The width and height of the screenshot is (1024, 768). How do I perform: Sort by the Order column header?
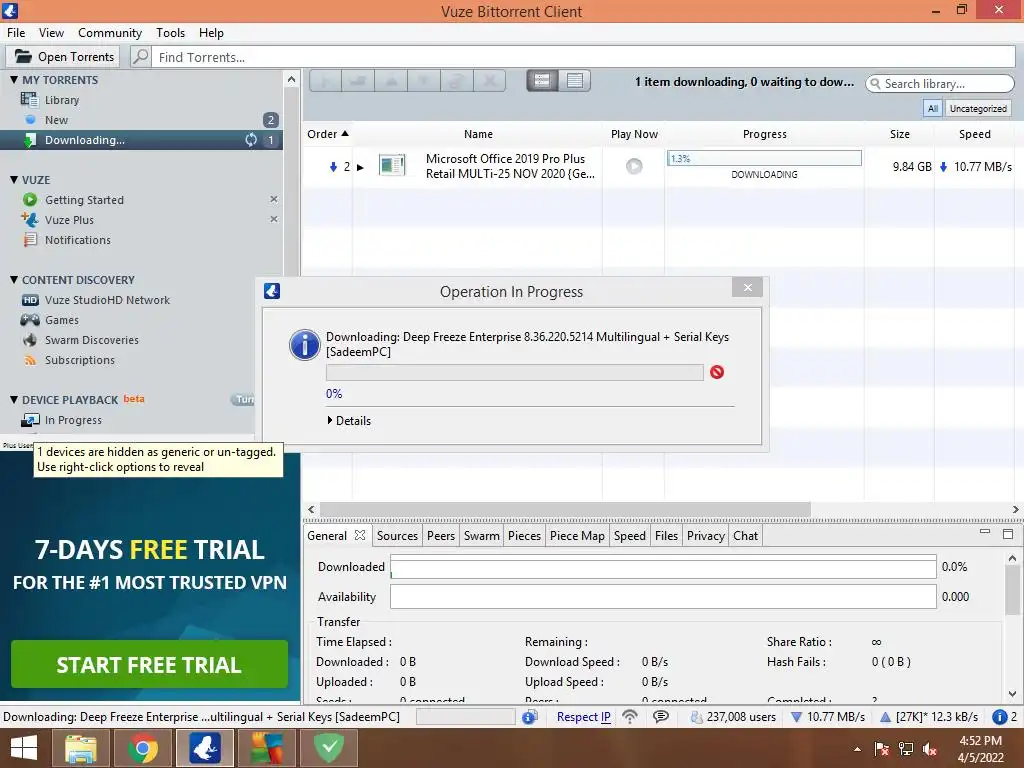(327, 134)
